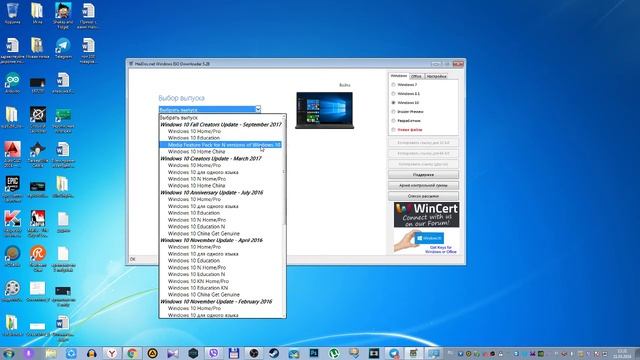Open Steam from the taskbar
Screen dimensions: 640x360
pyautogui.click(x=274, y=353)
